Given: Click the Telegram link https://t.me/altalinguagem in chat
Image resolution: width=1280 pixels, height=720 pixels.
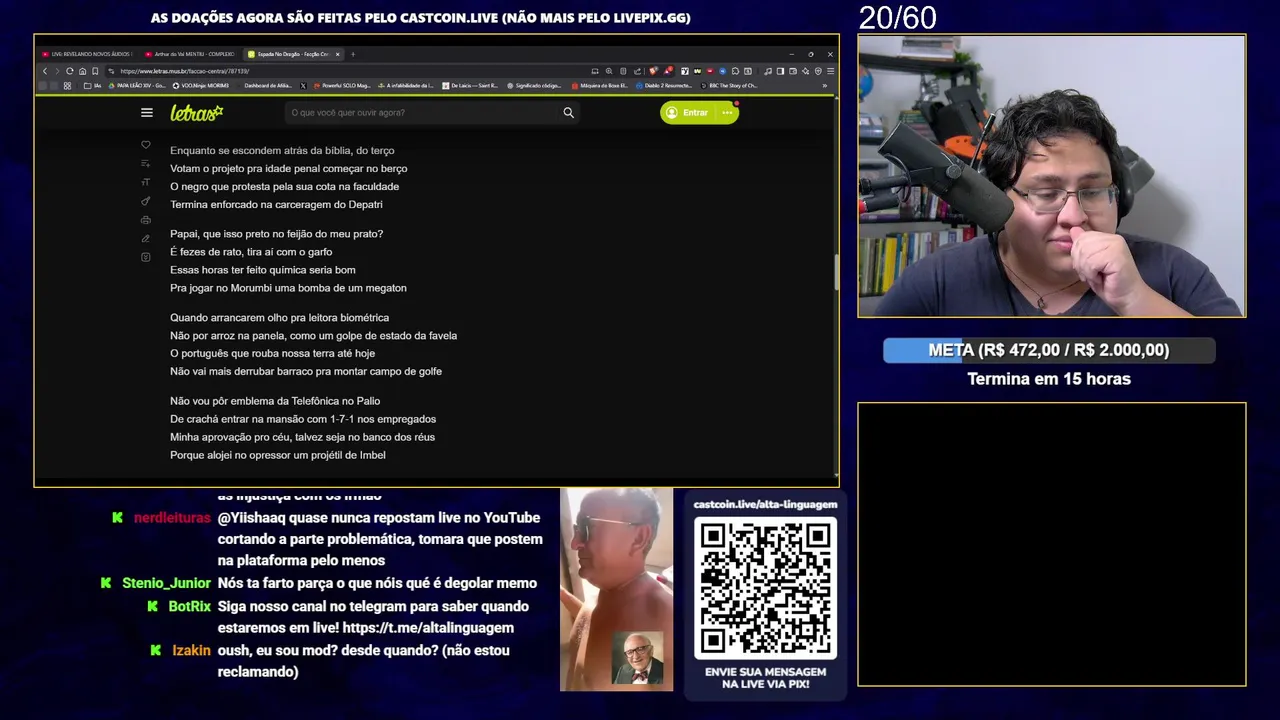Looking at the screenshot, I should [428, 628].
